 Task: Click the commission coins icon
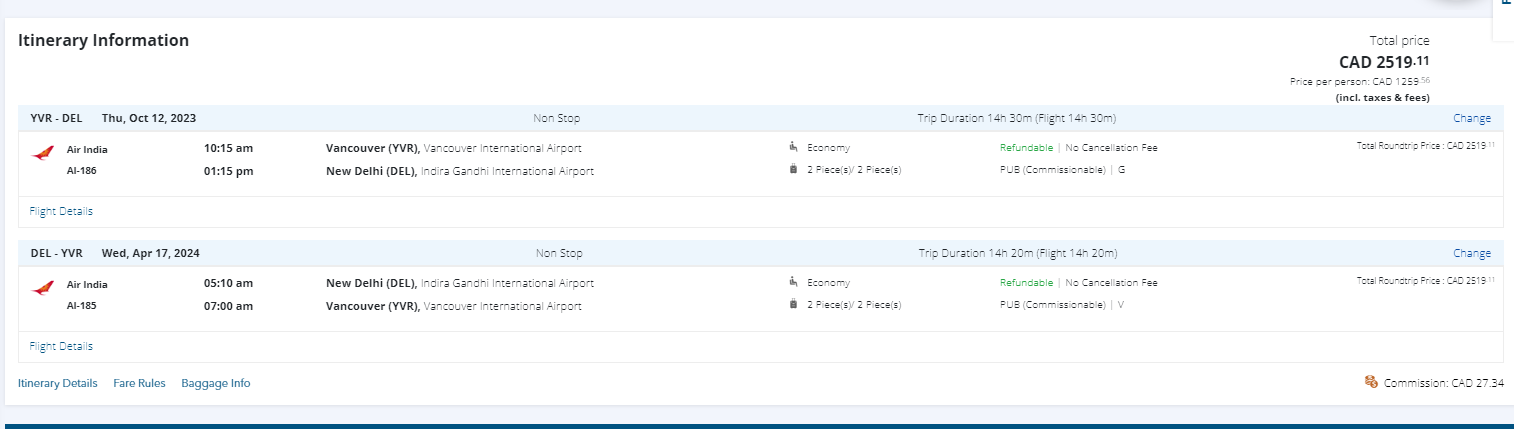pyautogui.click(x=1371, y=382)
